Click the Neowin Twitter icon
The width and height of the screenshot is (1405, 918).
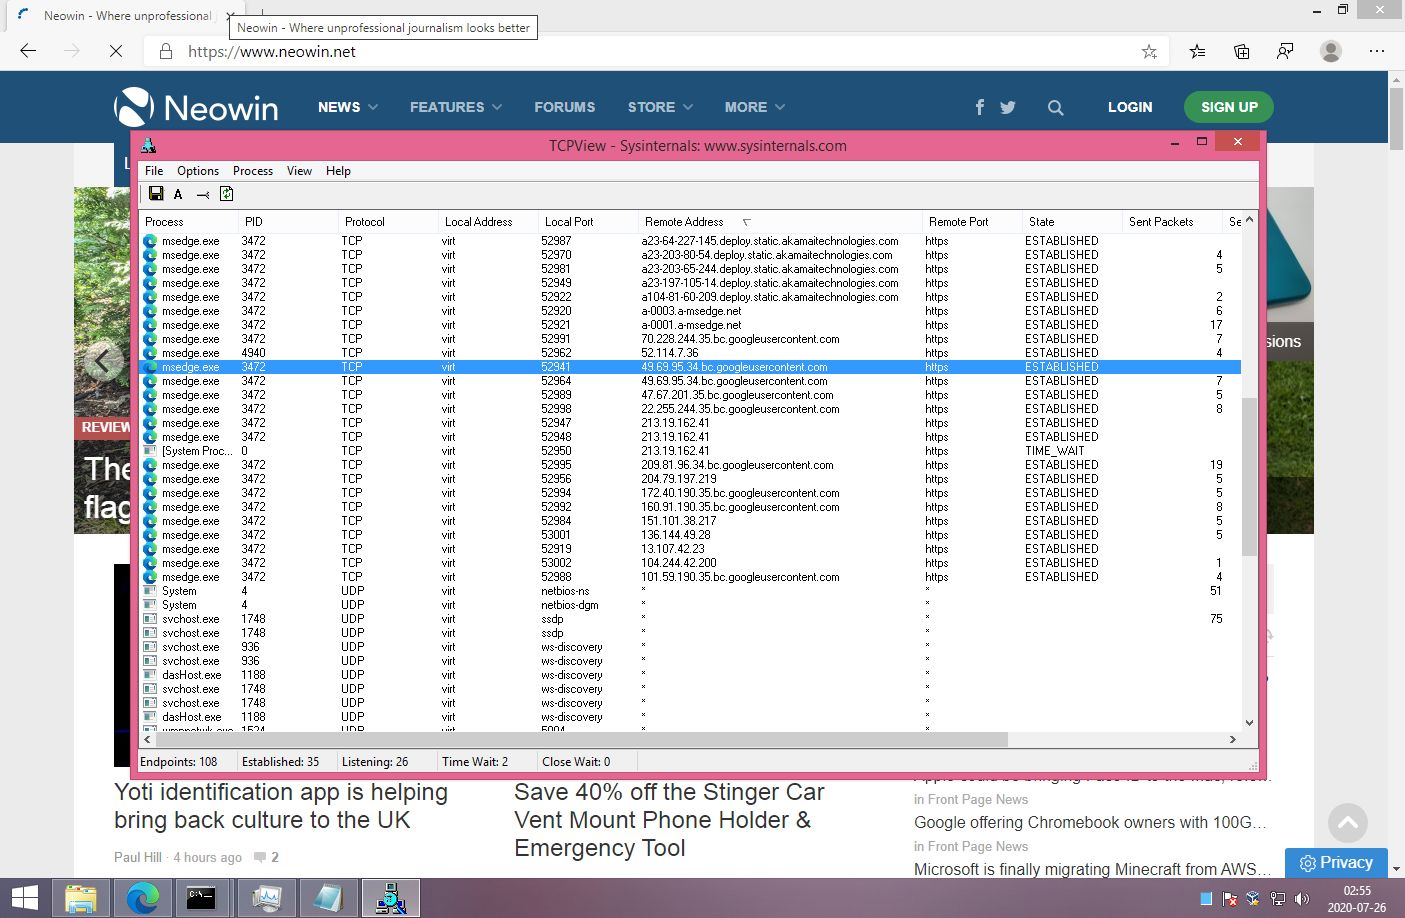pos(1008,107)
